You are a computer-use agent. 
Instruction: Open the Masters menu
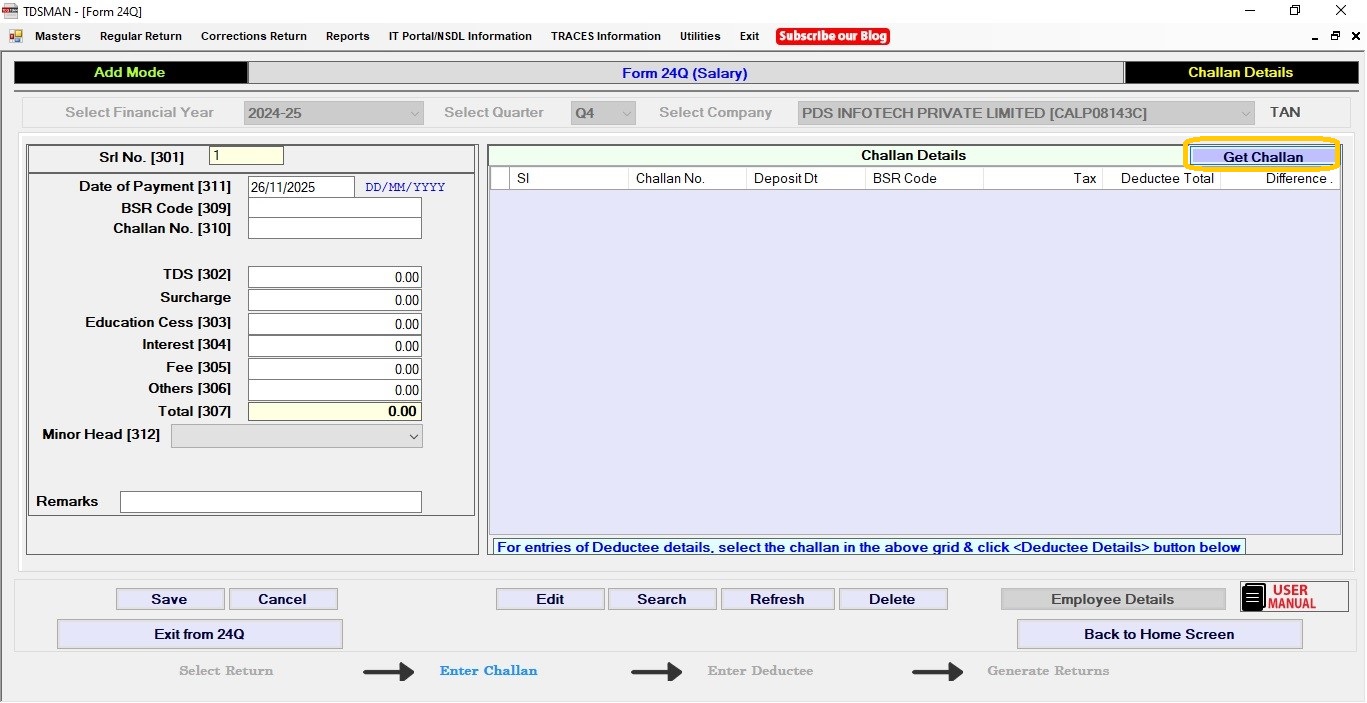[57, 36]
